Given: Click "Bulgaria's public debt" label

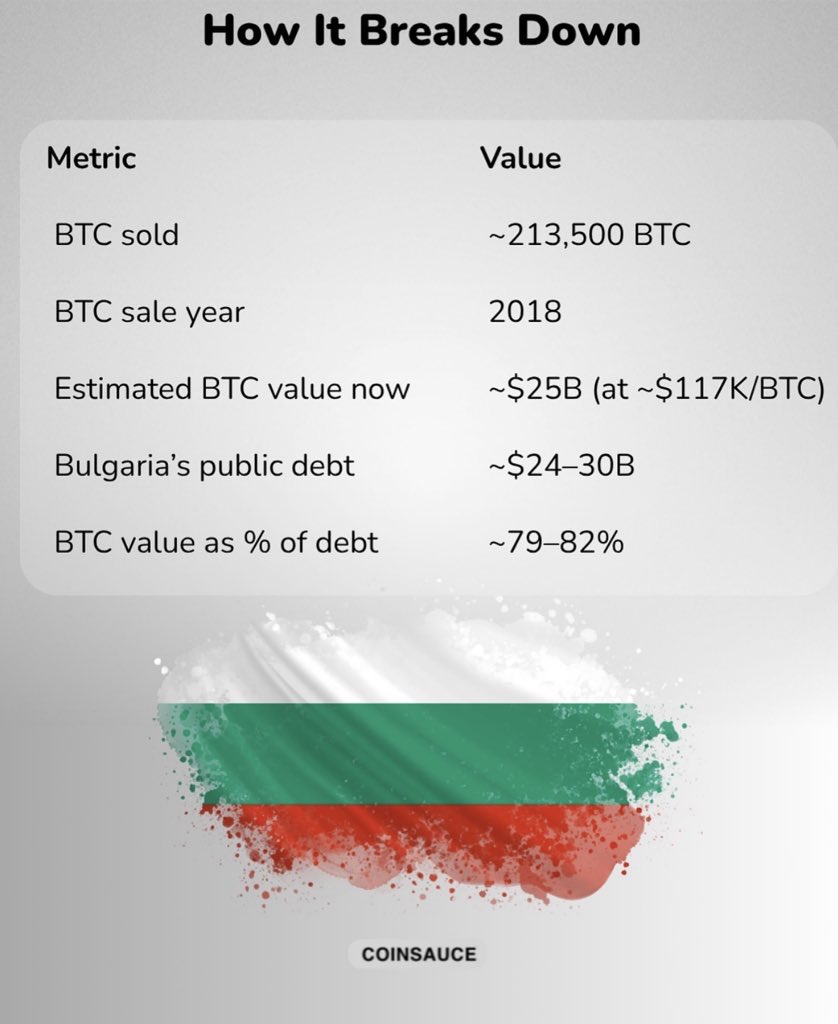Looking at the screenshot, I should pyautogui.click(x=205, y=466).
